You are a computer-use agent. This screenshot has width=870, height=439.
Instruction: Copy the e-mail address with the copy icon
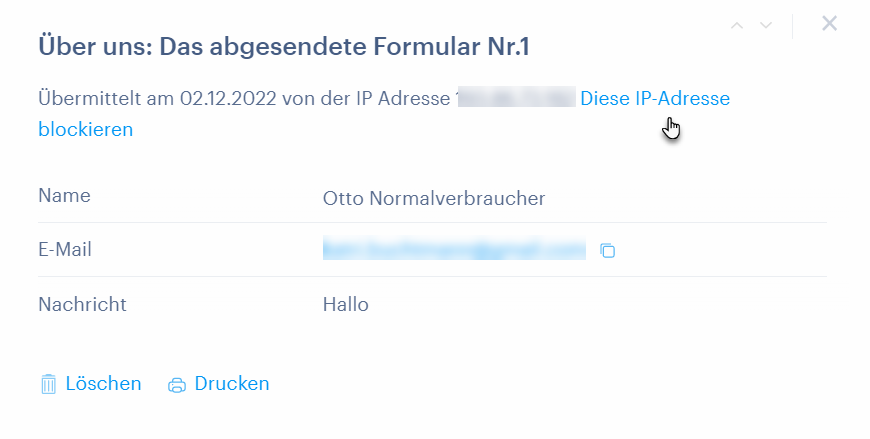tap(608, 251)
